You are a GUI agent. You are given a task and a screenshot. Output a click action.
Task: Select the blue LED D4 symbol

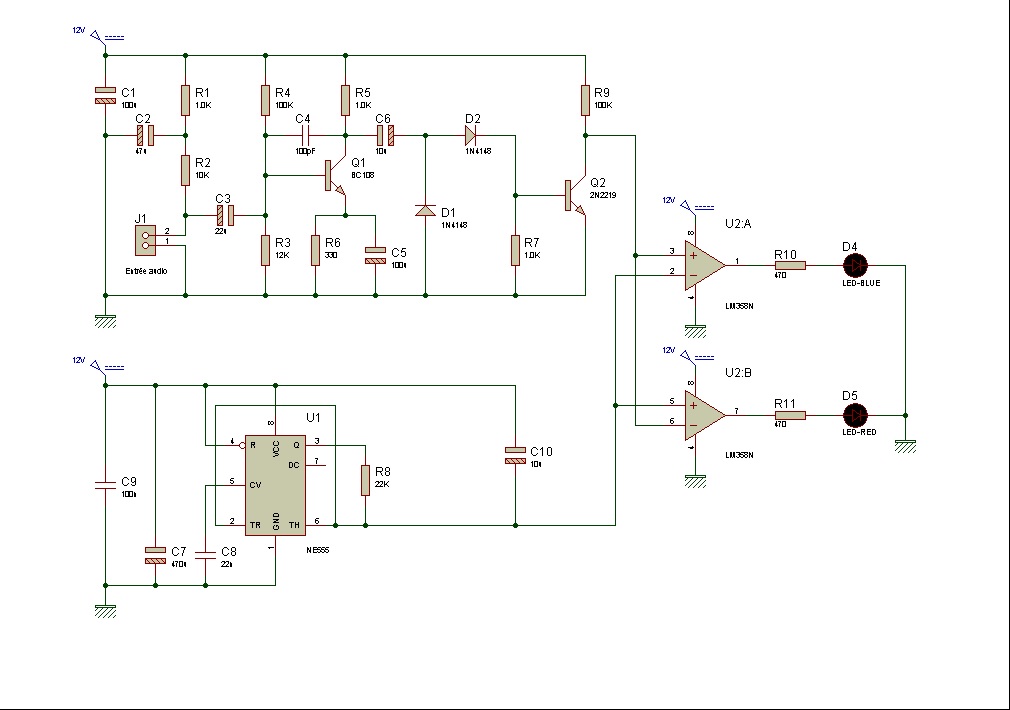[855, 265]
